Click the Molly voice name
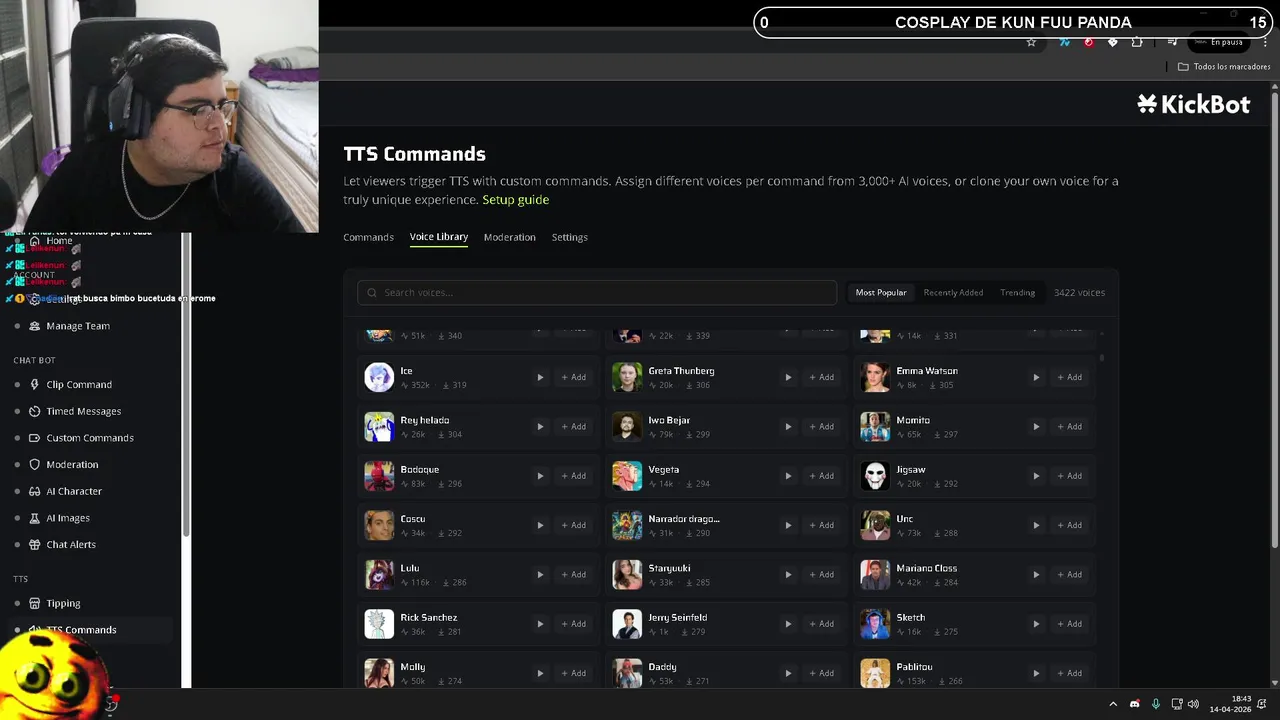The width and height of the screenshot is (1280, 720). [x=412, y=667]
